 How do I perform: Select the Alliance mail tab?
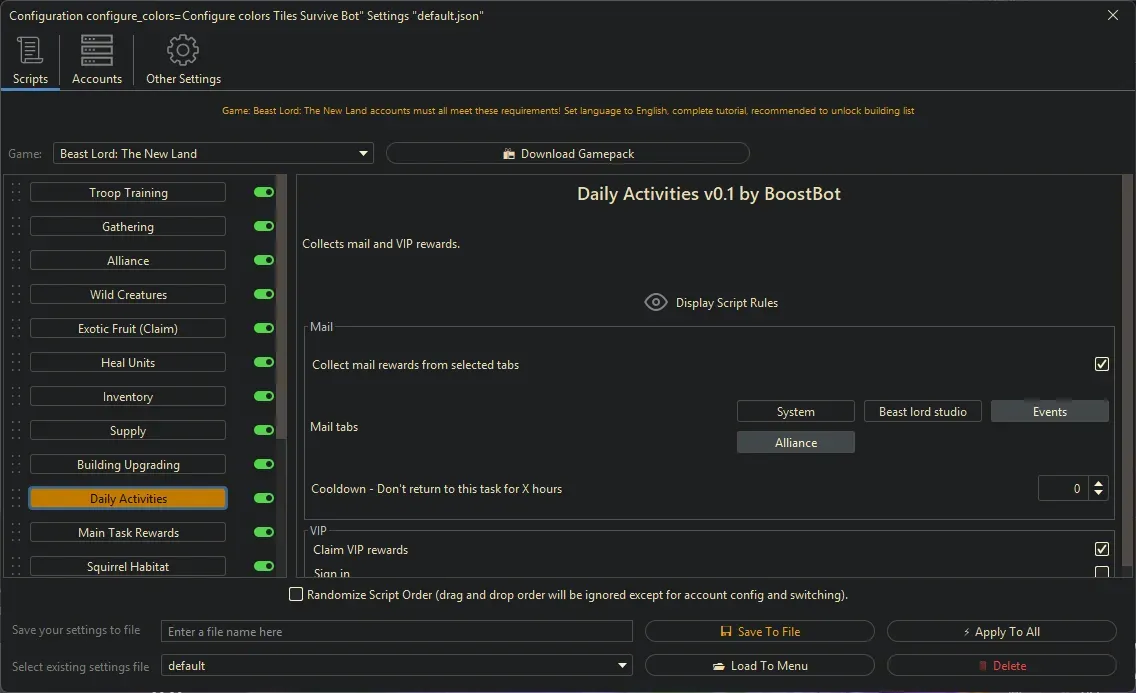[795, 441]
